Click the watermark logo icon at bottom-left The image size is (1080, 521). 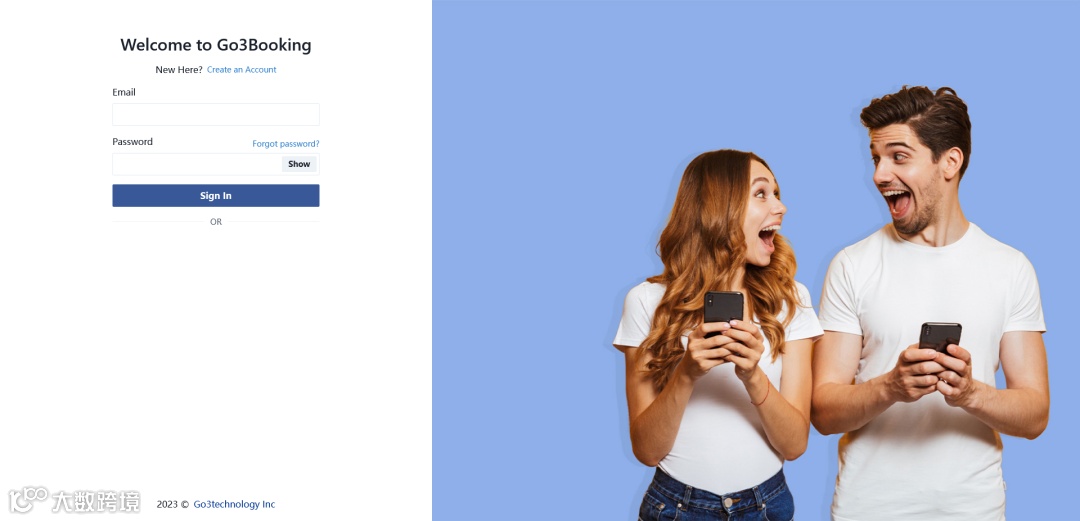pos(28,500)
